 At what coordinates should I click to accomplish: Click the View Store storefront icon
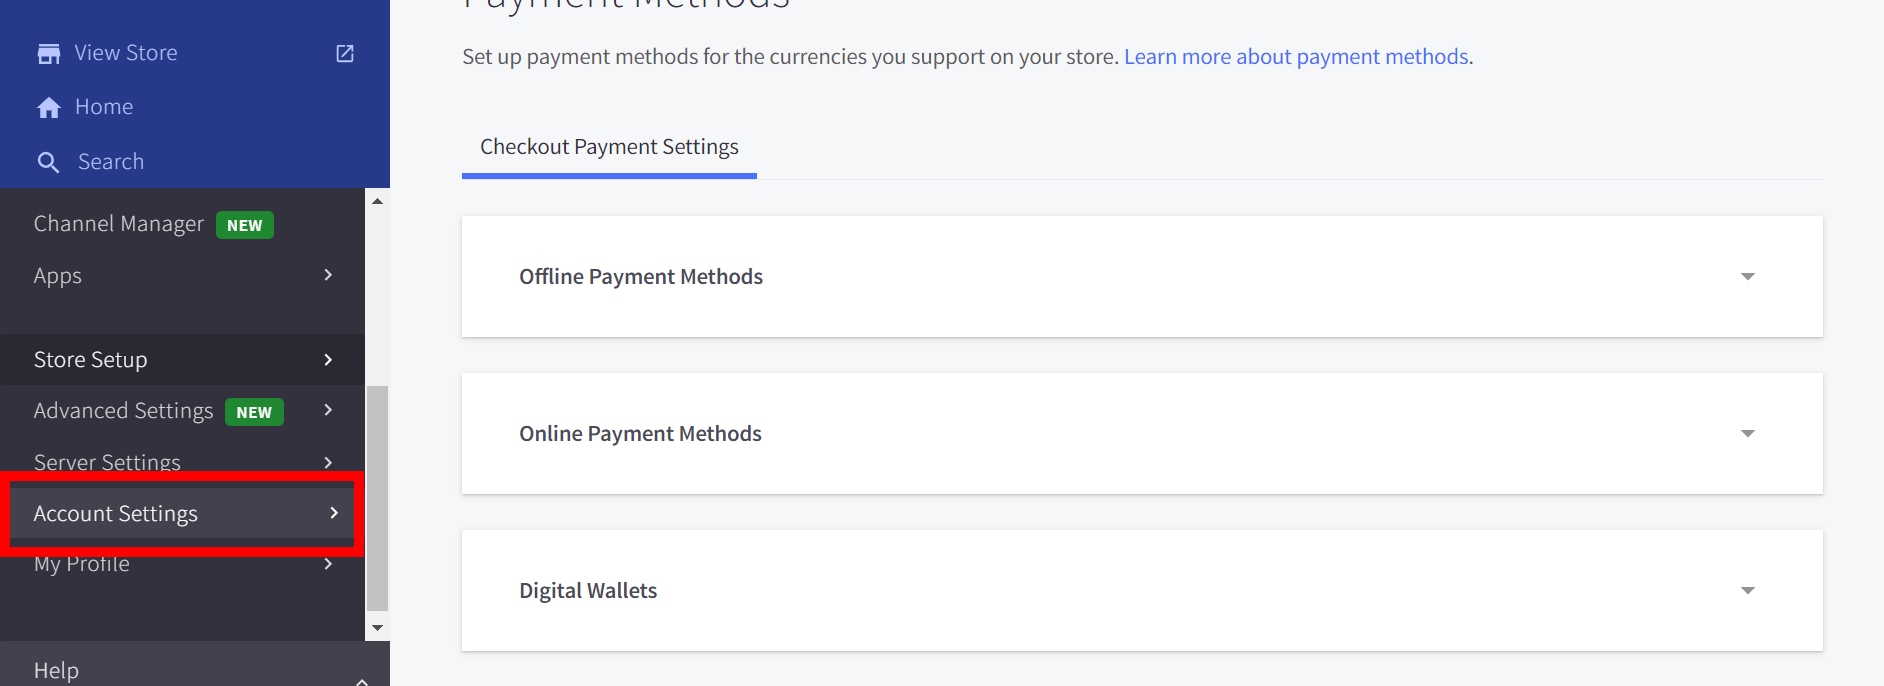click(x=48, y=54)
